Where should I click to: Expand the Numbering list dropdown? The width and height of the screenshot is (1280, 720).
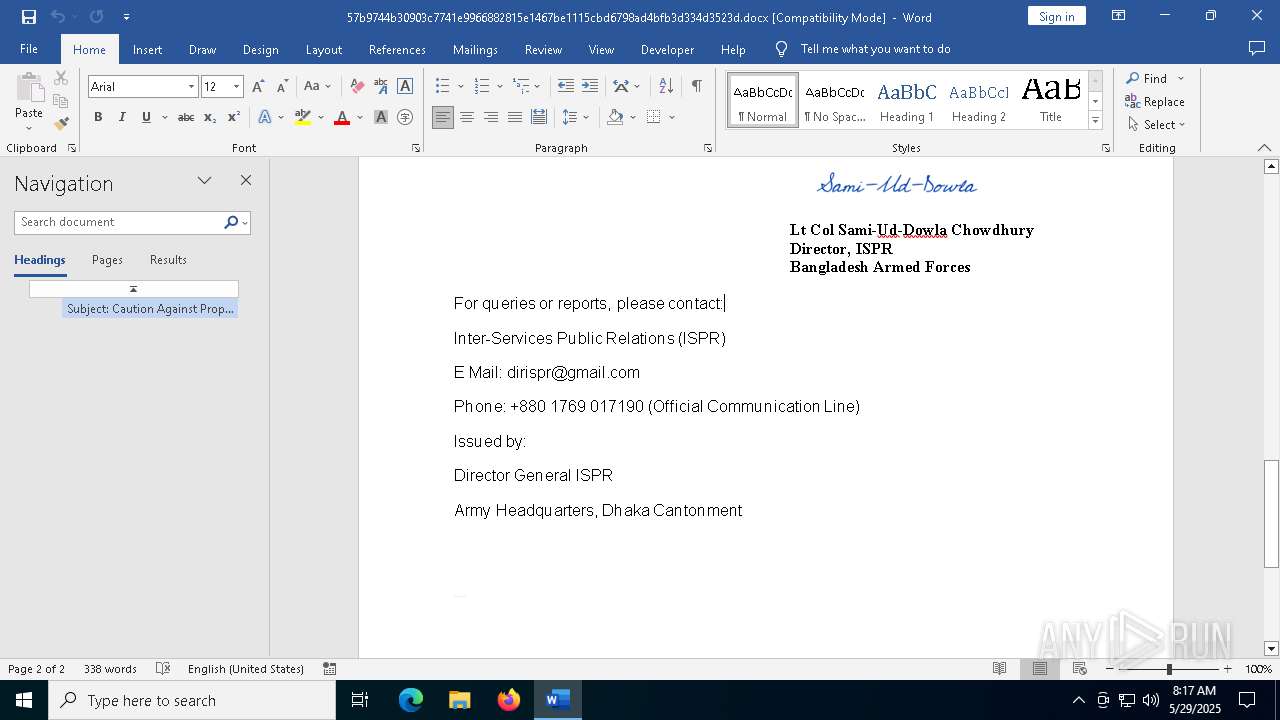click(x=500, y=87)
